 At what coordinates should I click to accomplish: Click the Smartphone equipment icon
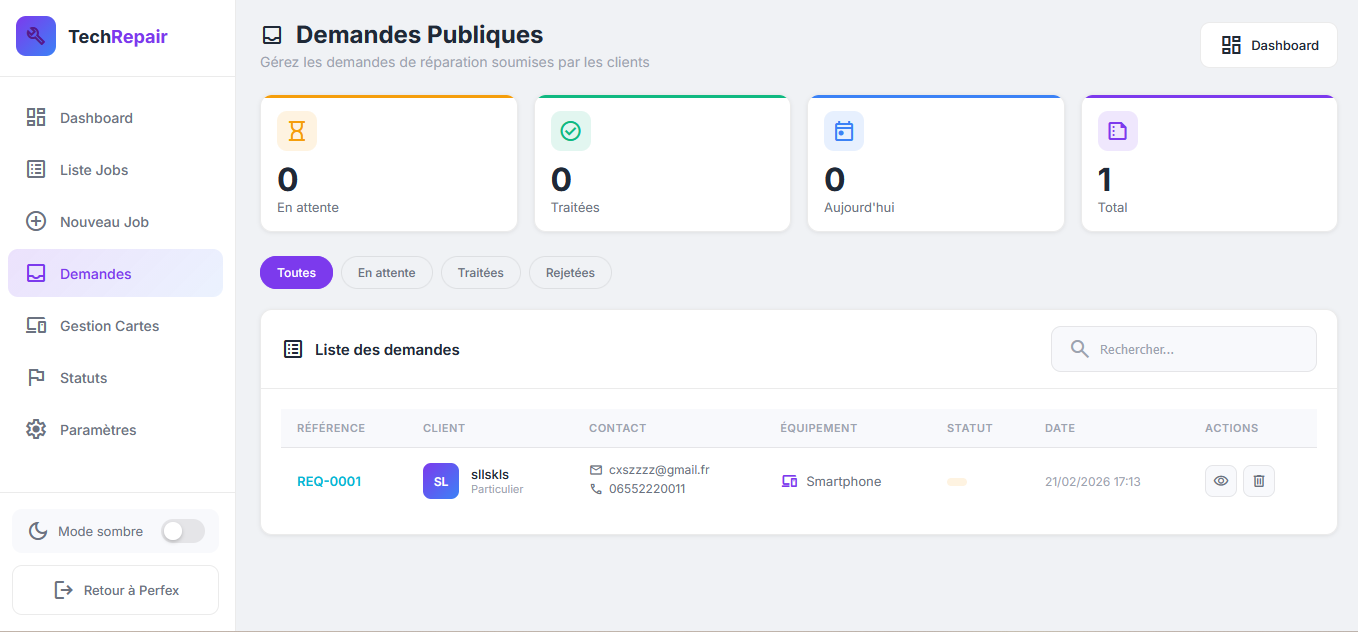tap(788, 481)
